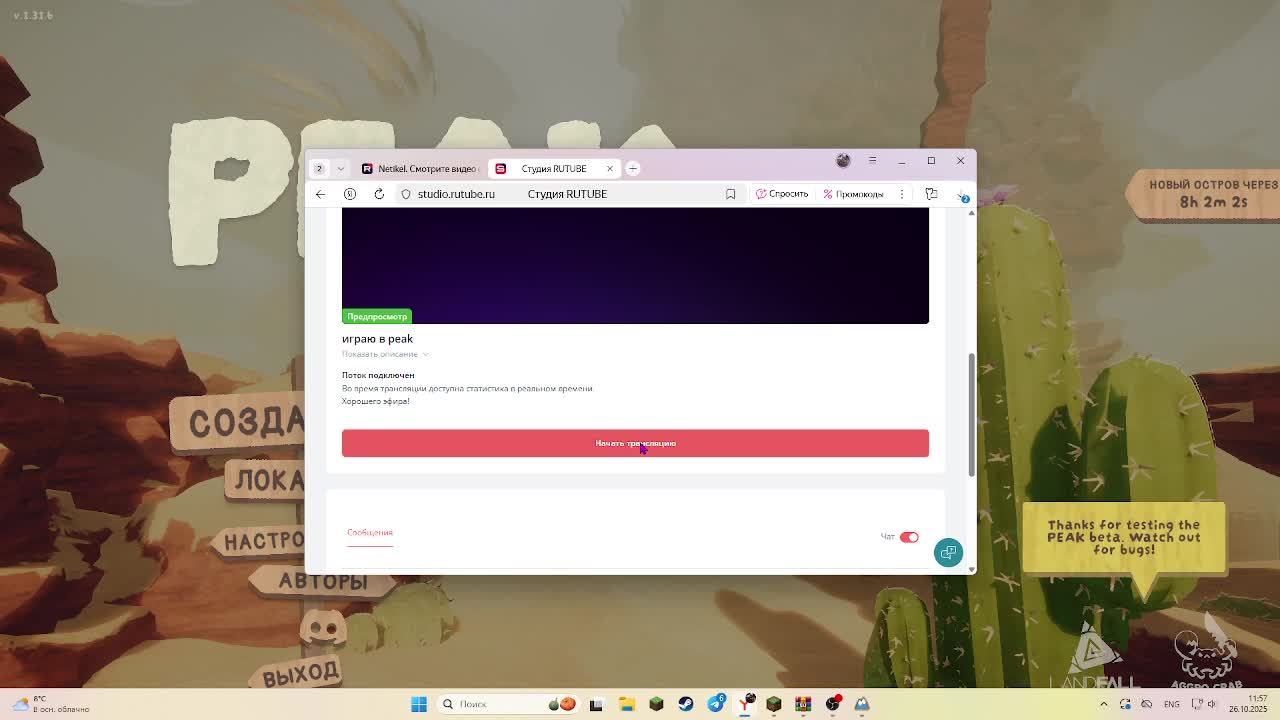Click the Поток подключен status text

click(x=378, y=375)
